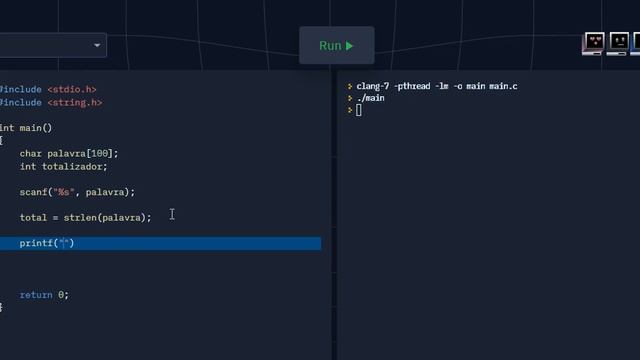Click the './main' line in console
Viewport: 640px width, 360px height.
pos(370,98)
